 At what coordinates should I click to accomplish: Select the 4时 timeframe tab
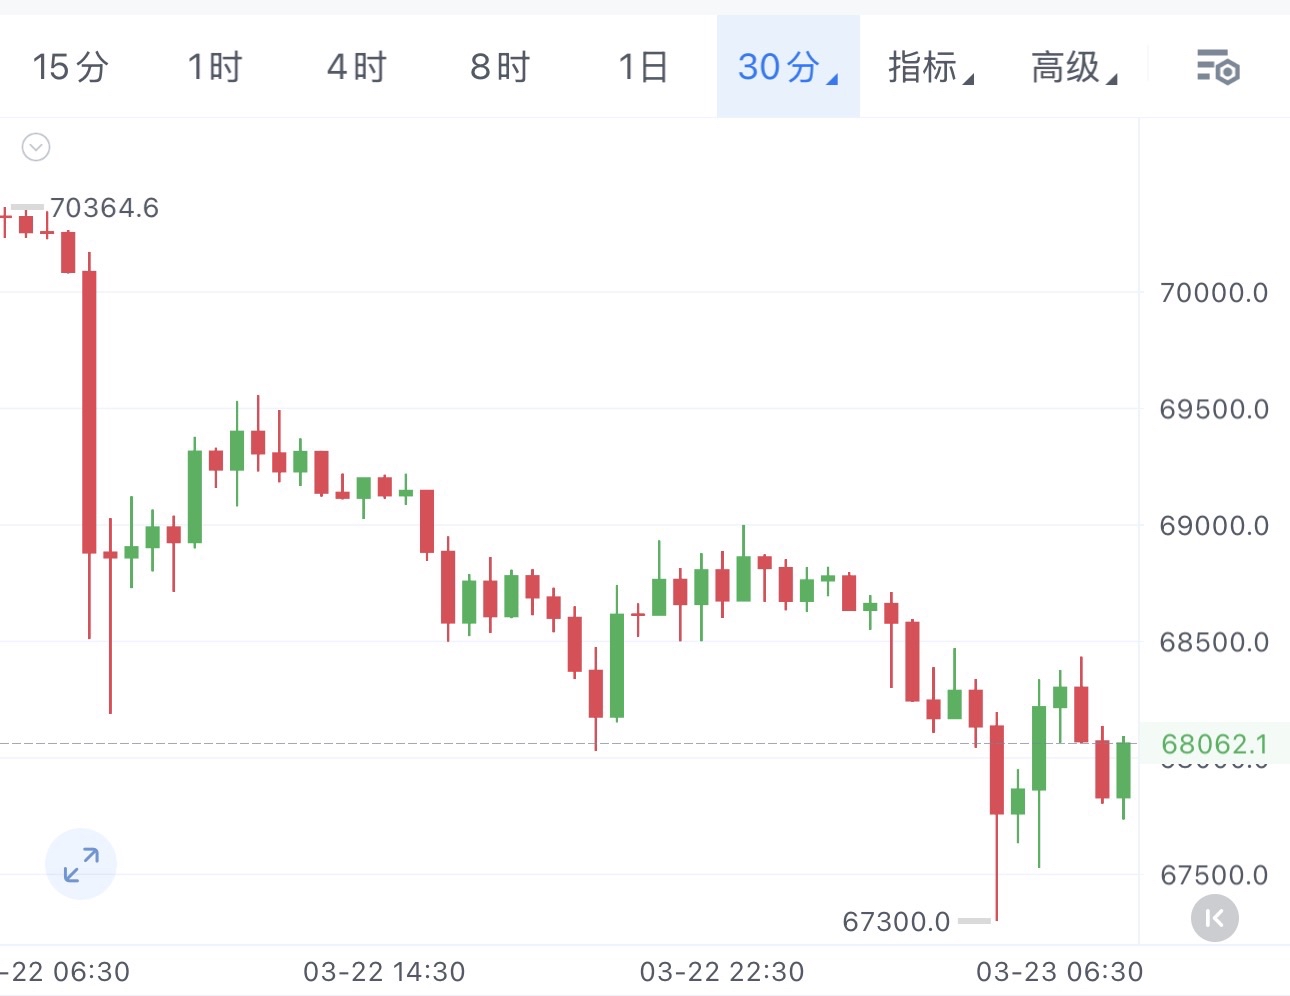click(356, 68)
